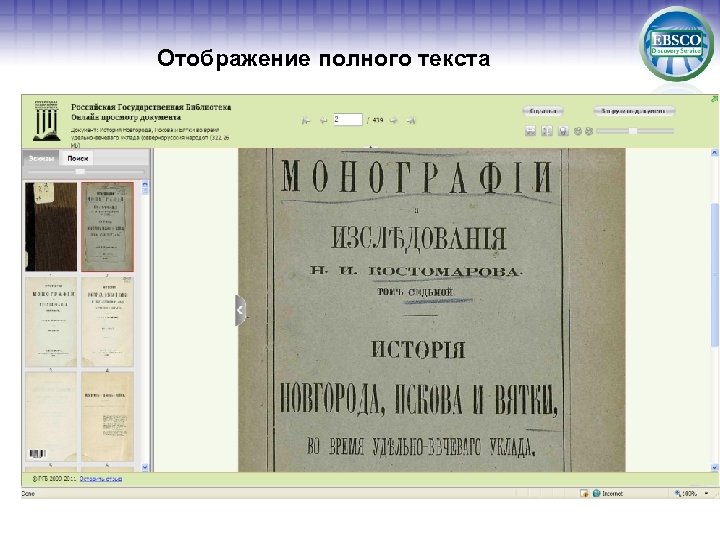The height and width of the screenshot is (540, 720).
Task: Switch to the Эскизы thumbnails tab
Action: [x=41, y=158]
